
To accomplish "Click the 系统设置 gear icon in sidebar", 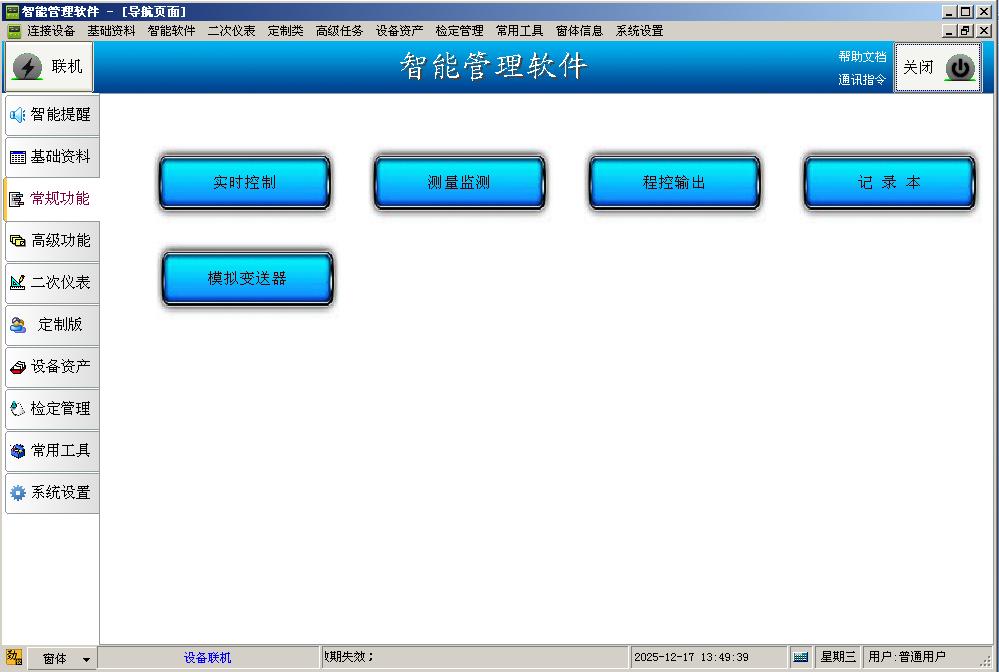I will click(x=17, y=493).
